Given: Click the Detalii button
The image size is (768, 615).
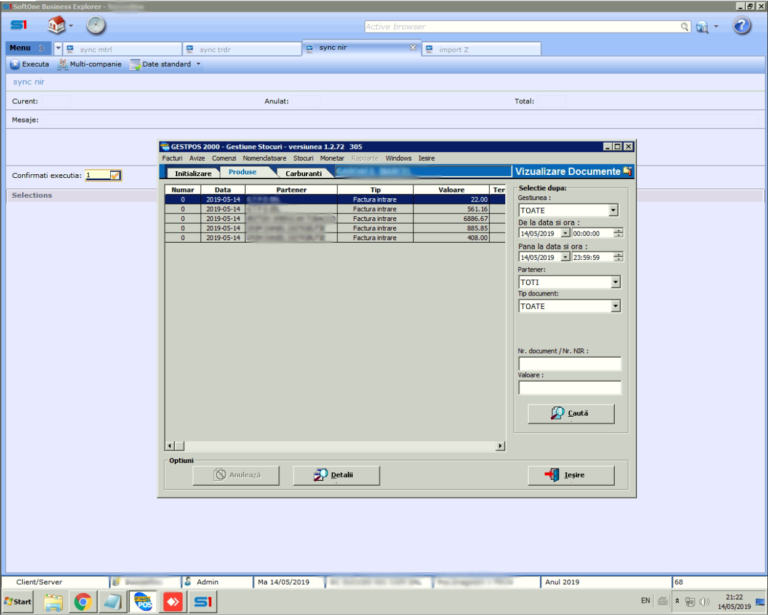Looking at the screenshot, I should click(x=336, y=475).
